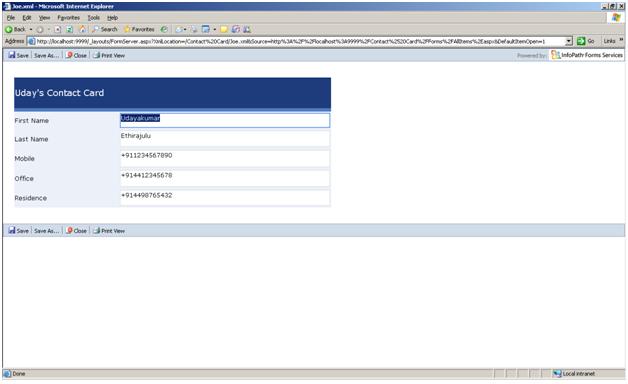Viewport: 628px width, 384px height.
Task: Go to the Home page icon
Action: [83, 29]
